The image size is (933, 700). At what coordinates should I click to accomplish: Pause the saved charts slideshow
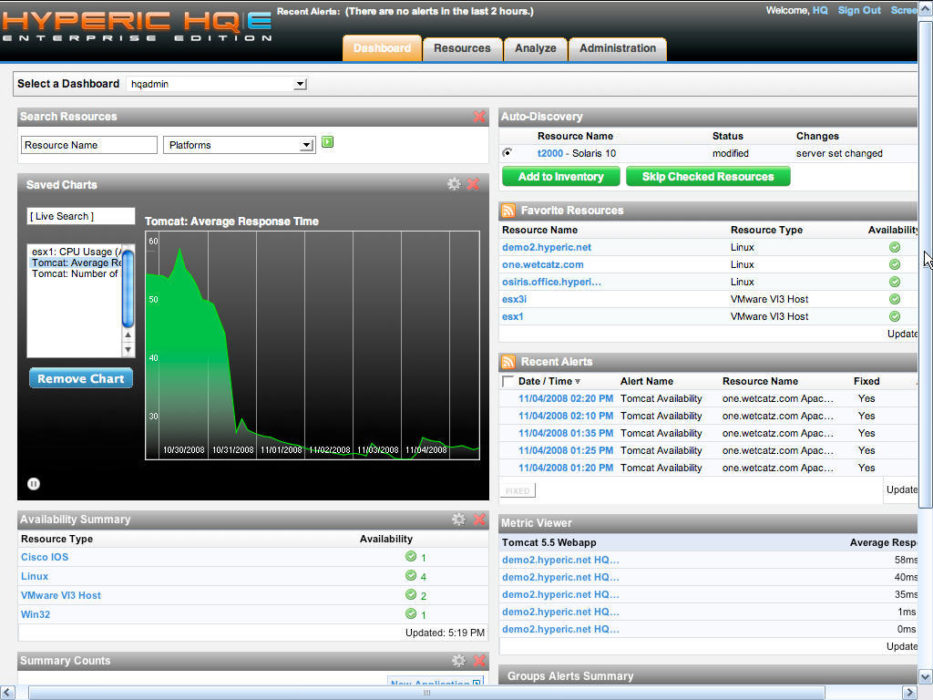coord(34,484)
